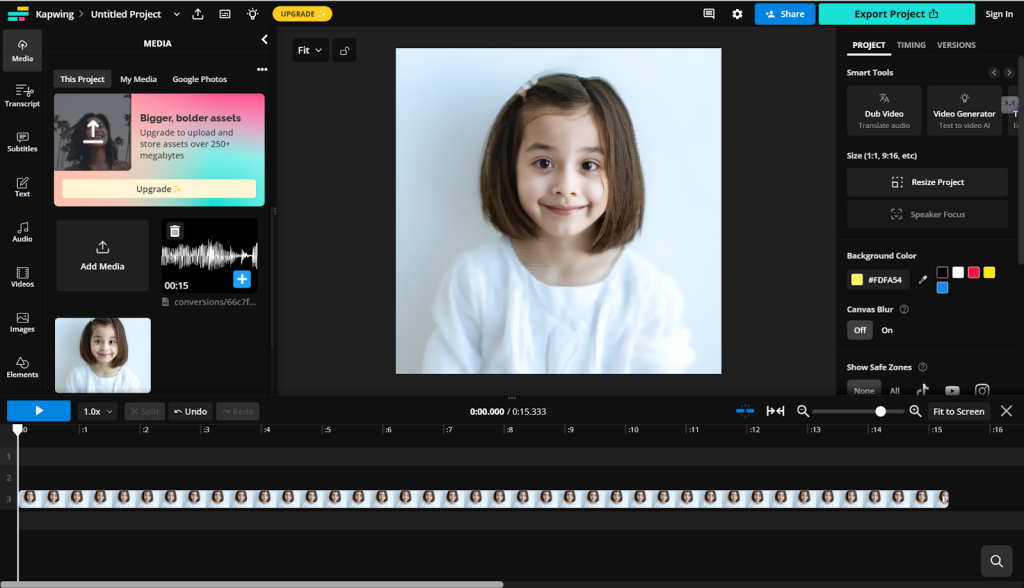Viewport: 1024px width, 588px height.
Task: Zoom in the timeline with plus magnifier
Action: (916, 411)
